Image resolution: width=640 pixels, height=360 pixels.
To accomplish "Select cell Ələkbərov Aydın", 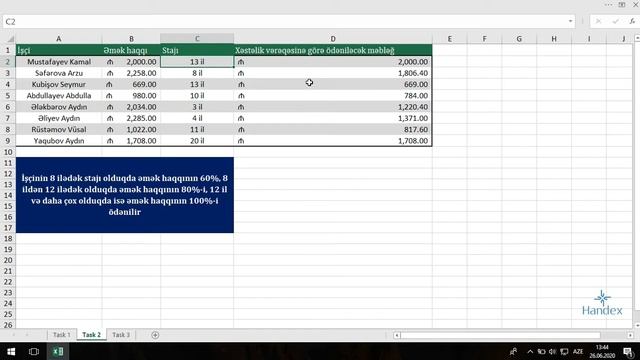I will pos(59,107).
